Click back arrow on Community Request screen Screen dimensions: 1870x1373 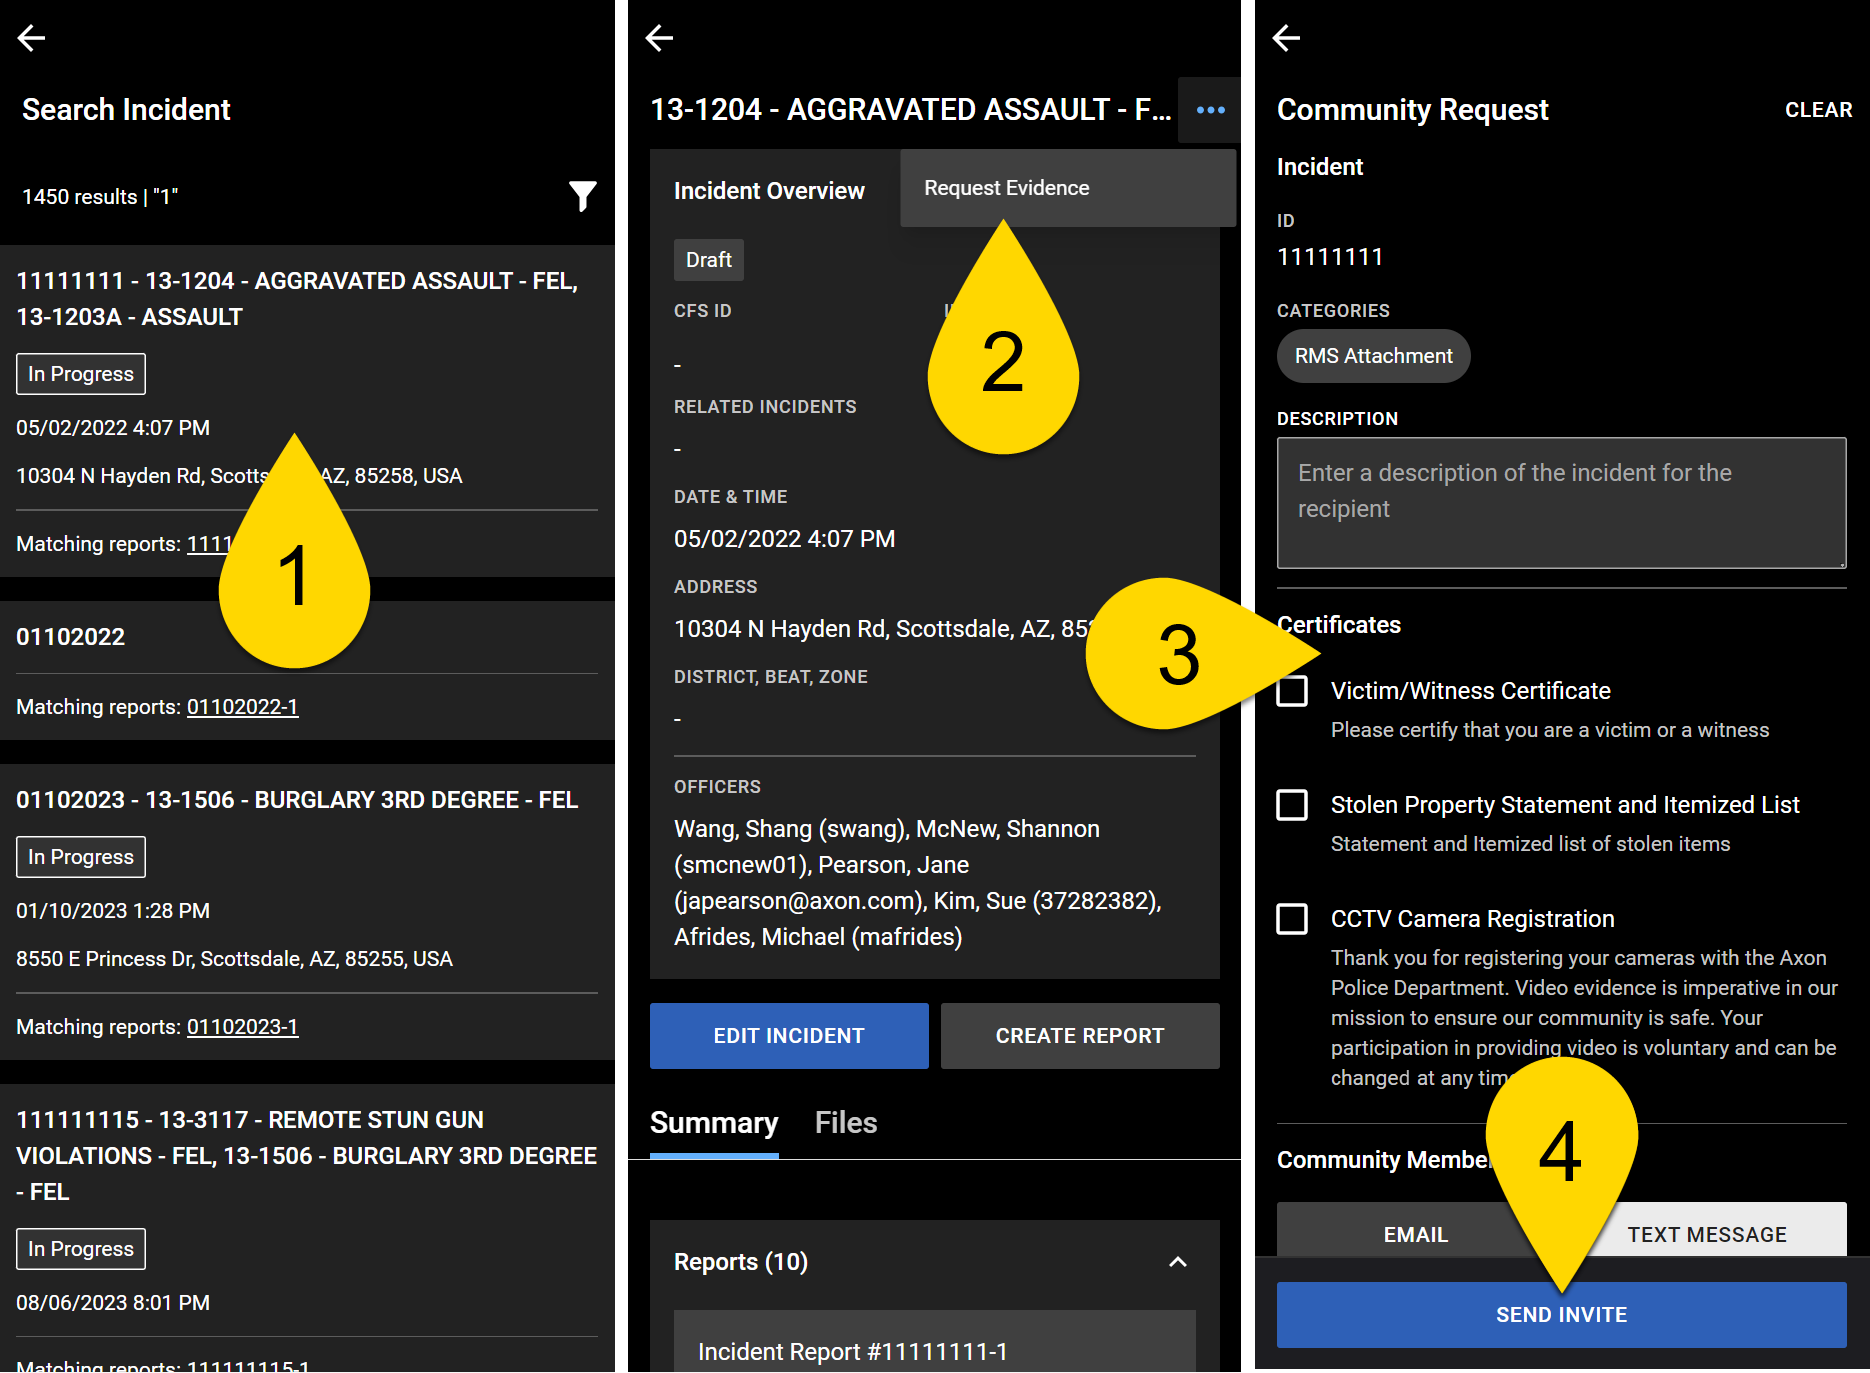click(x=1286, y=38)
